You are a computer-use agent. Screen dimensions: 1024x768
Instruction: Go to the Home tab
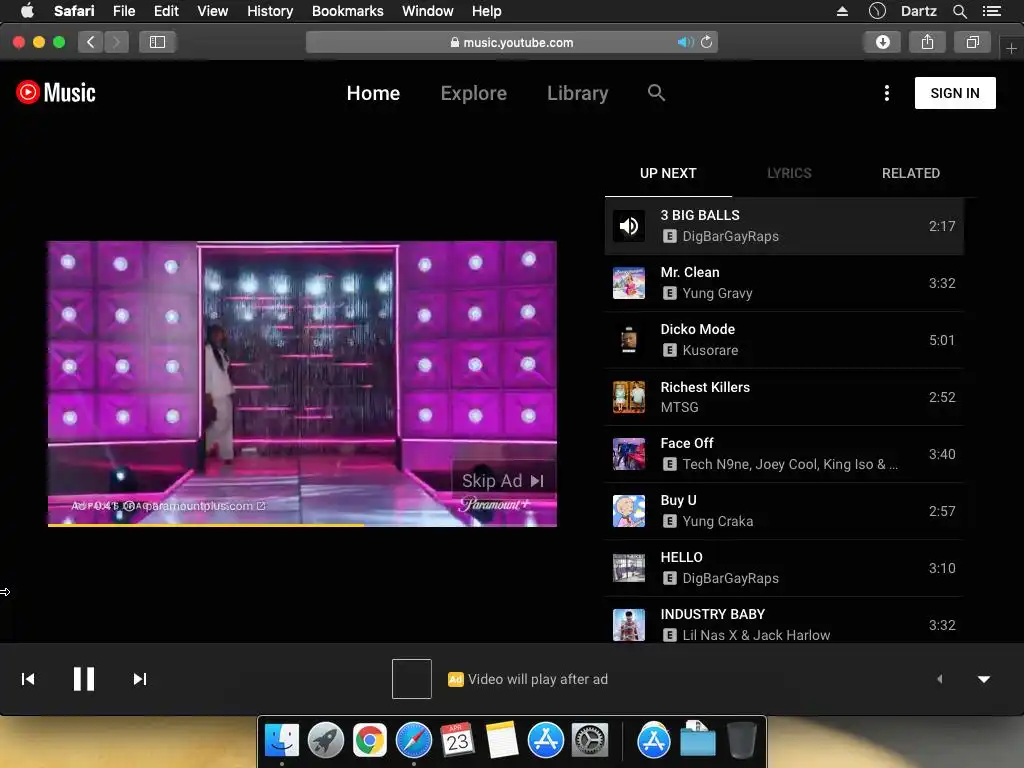[x=373, y=93]
